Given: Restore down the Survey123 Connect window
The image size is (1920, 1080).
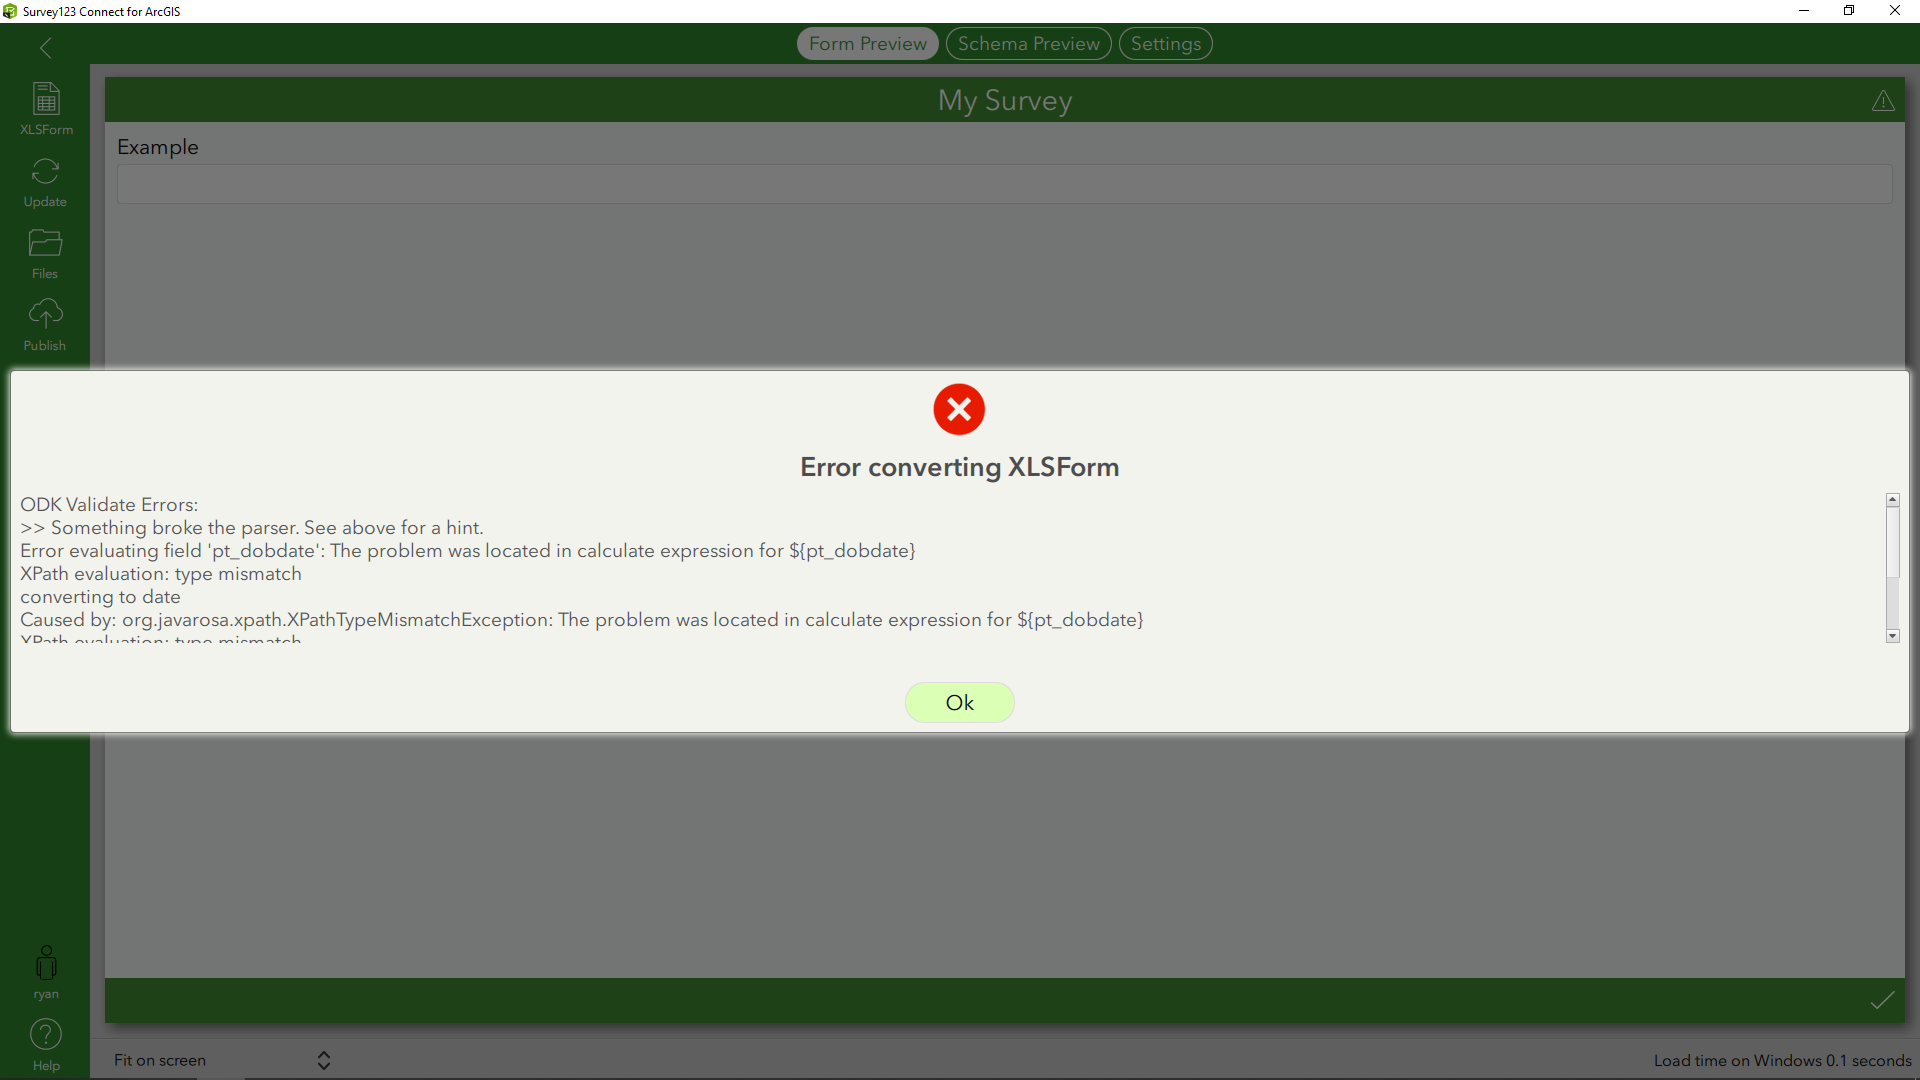Looking at the screenshot, I should (1849, 11).
